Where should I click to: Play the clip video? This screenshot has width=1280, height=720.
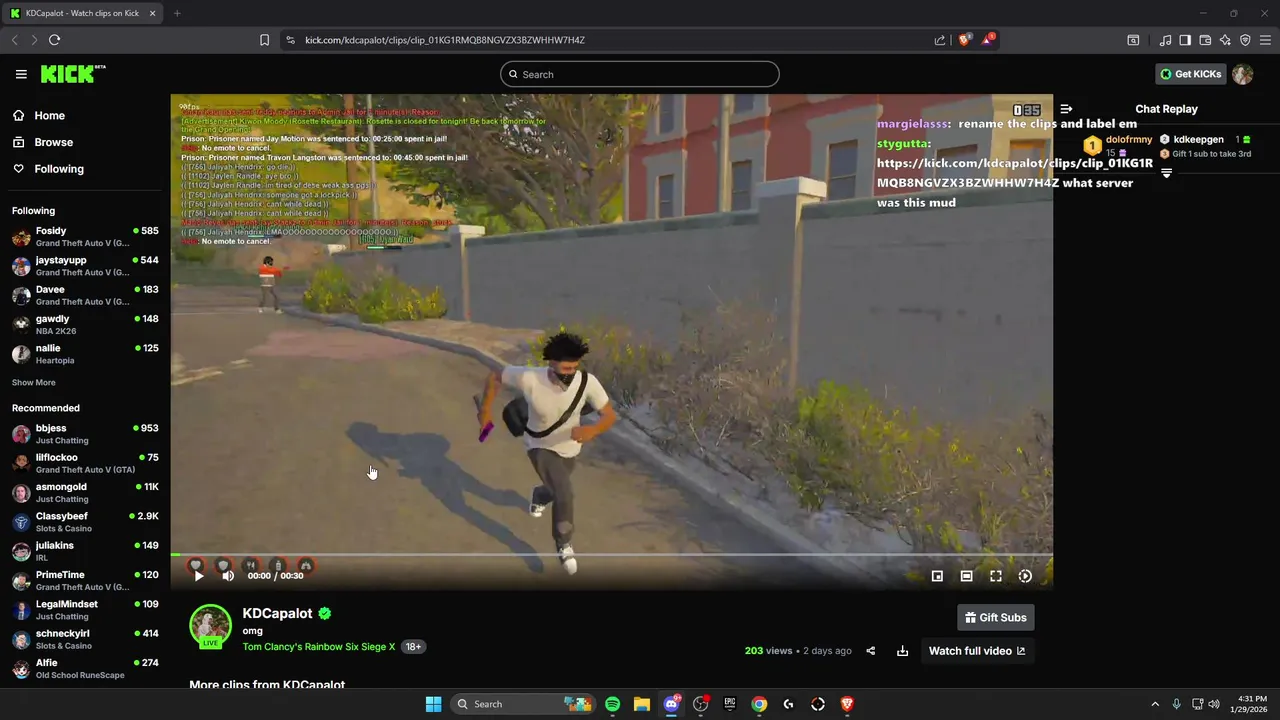198,576
